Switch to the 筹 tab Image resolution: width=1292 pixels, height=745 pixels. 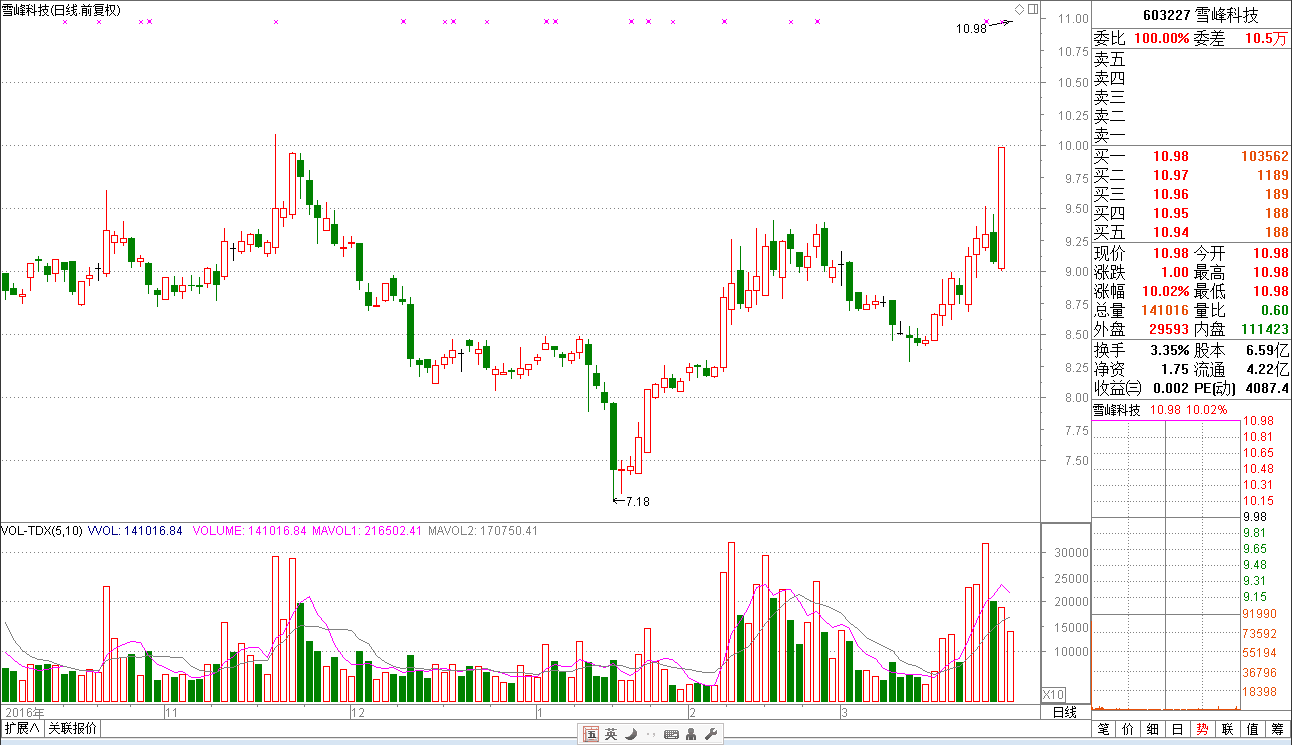(1277, 729)
